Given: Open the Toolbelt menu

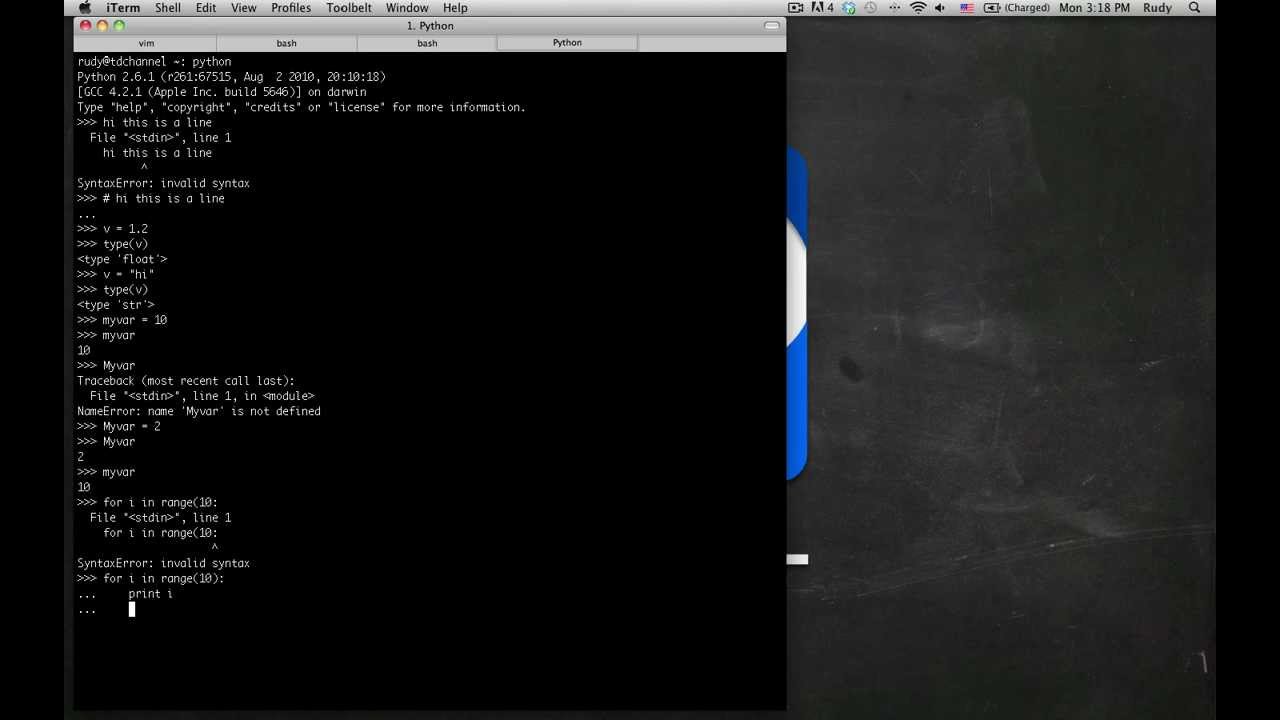Looking at the screenshot, I should coord(349,8).
